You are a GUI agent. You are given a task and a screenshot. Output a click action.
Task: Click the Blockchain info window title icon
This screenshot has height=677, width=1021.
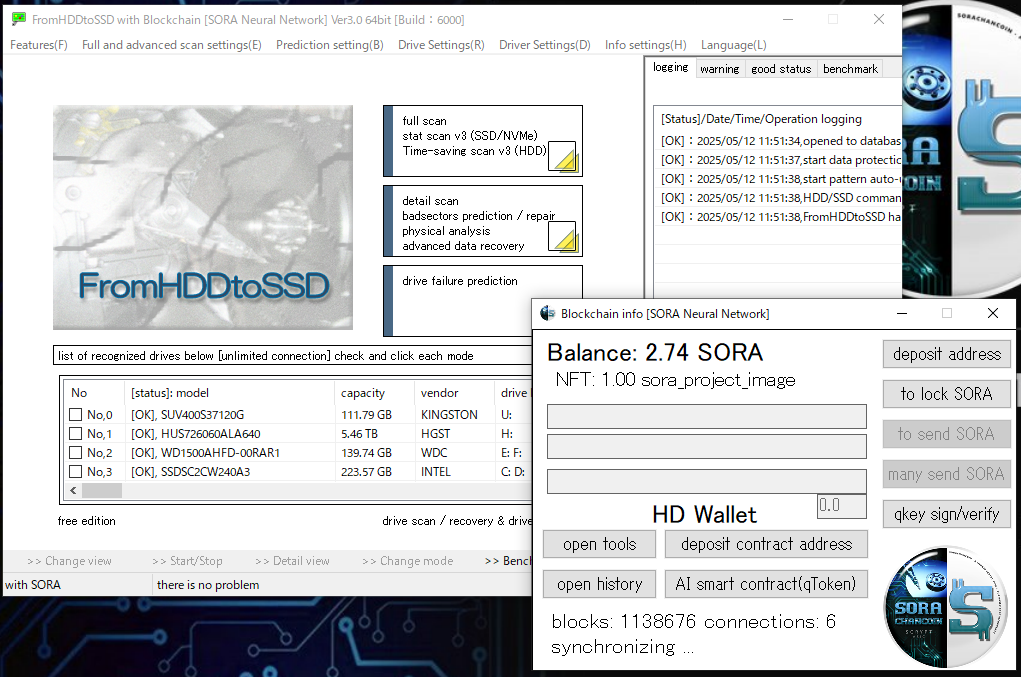point(548,314)
